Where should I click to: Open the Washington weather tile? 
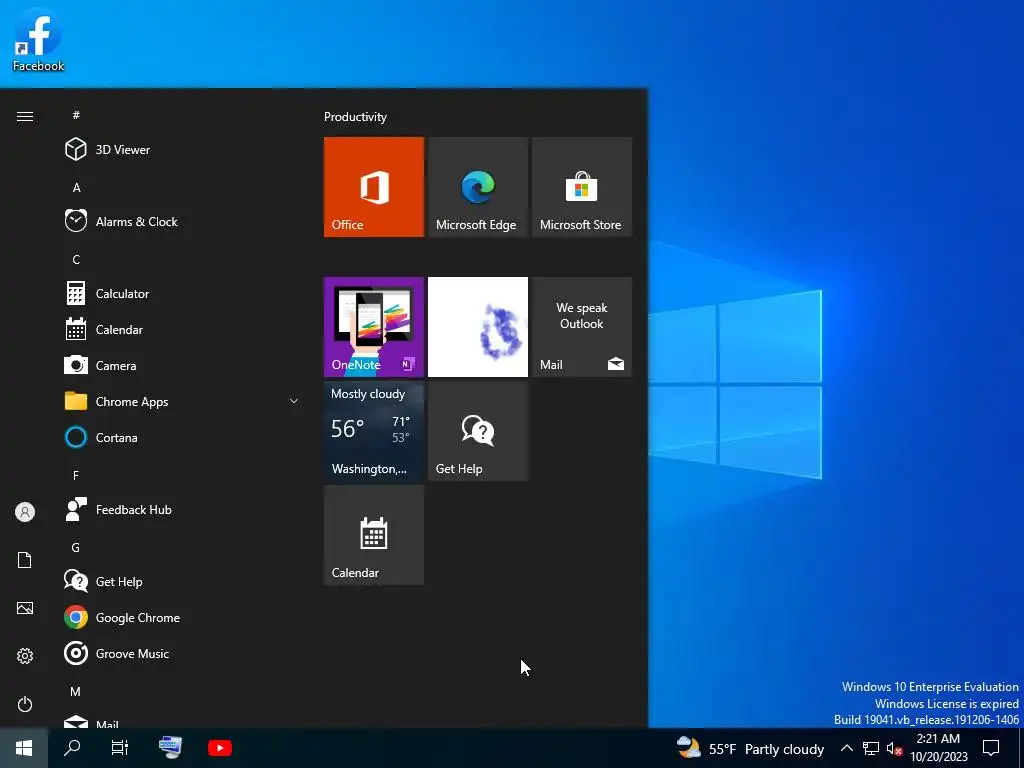[374, 431]
